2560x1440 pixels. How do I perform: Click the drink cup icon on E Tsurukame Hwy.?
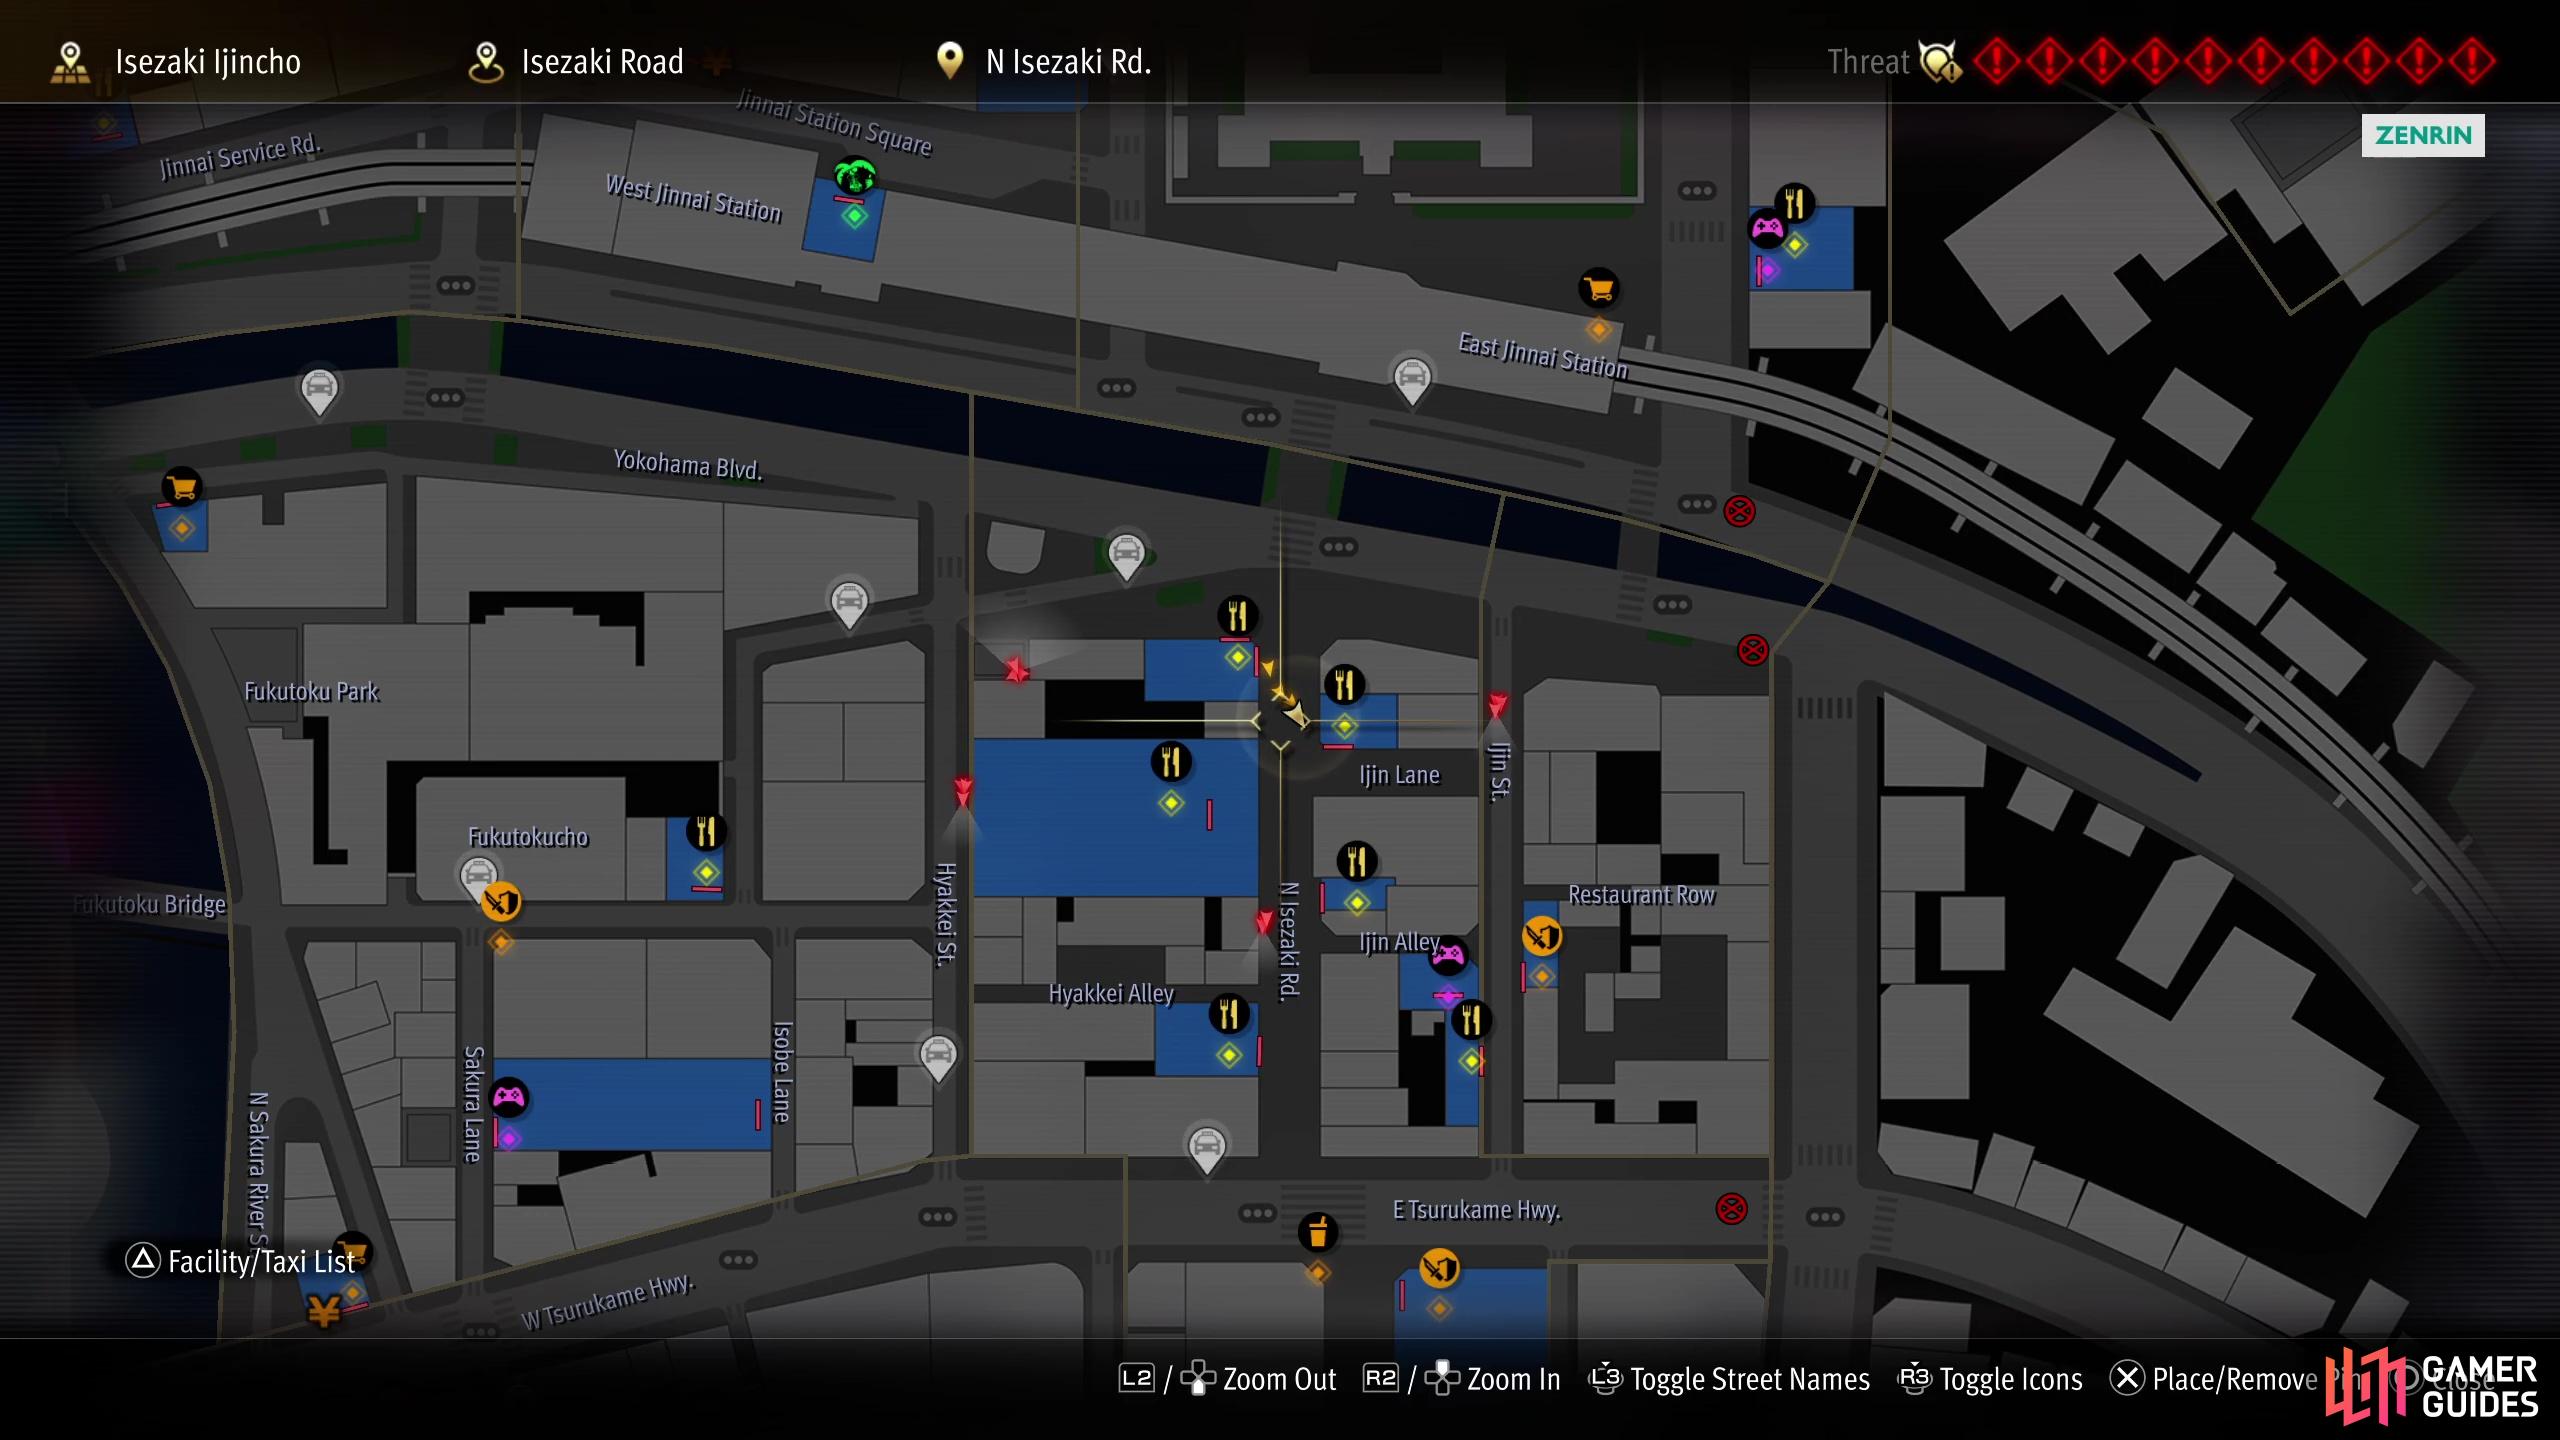[1318, 1232]
